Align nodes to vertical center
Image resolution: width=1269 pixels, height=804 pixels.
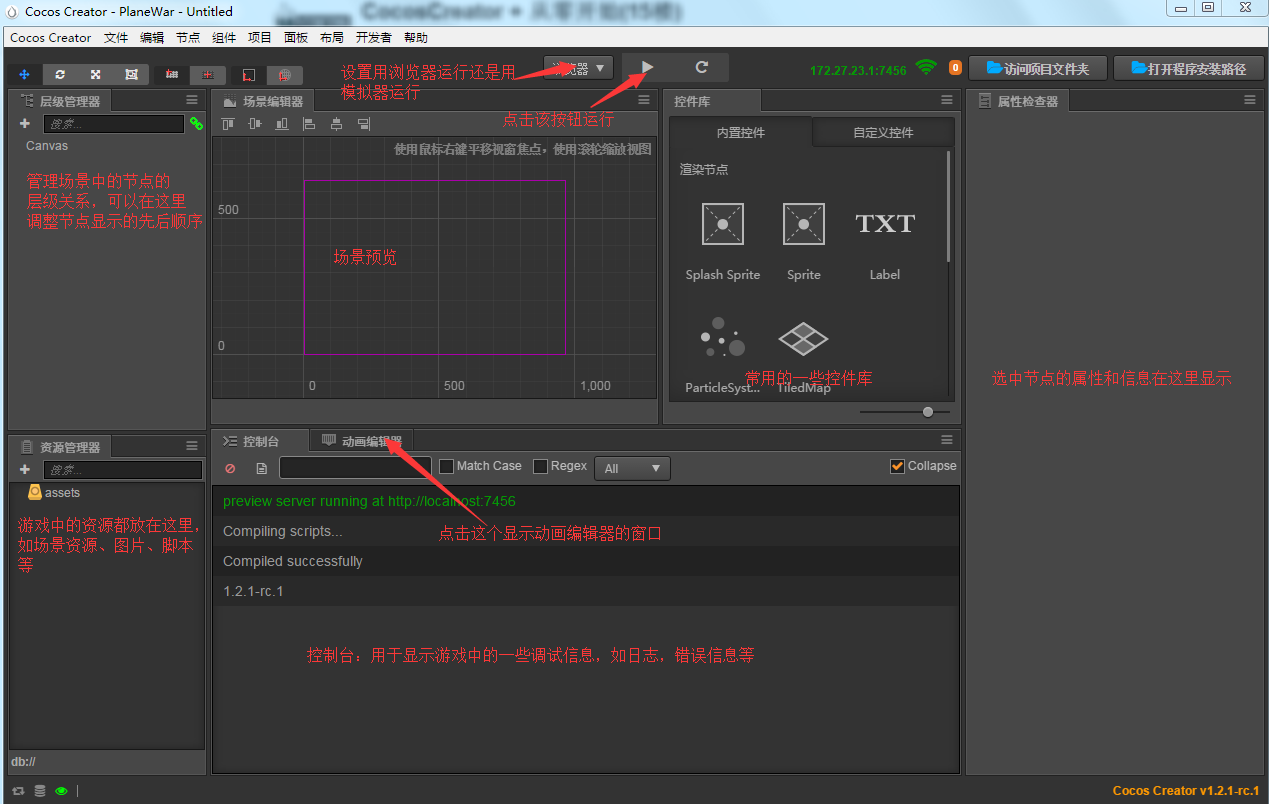pos(255,124)
